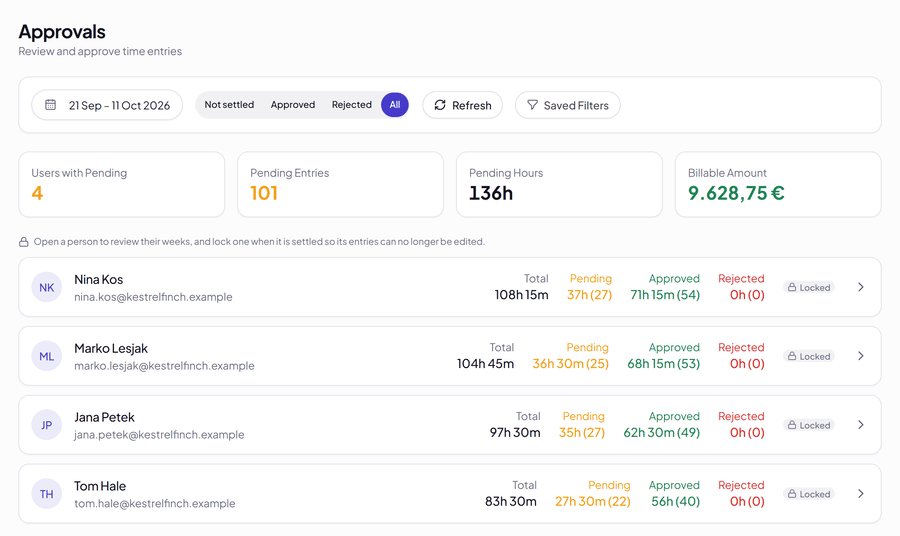The height and width of the screenshot is (536, 900).
Task: Click jana.petek@kestrelfinch.example email
Action: [x=159, y=434]
